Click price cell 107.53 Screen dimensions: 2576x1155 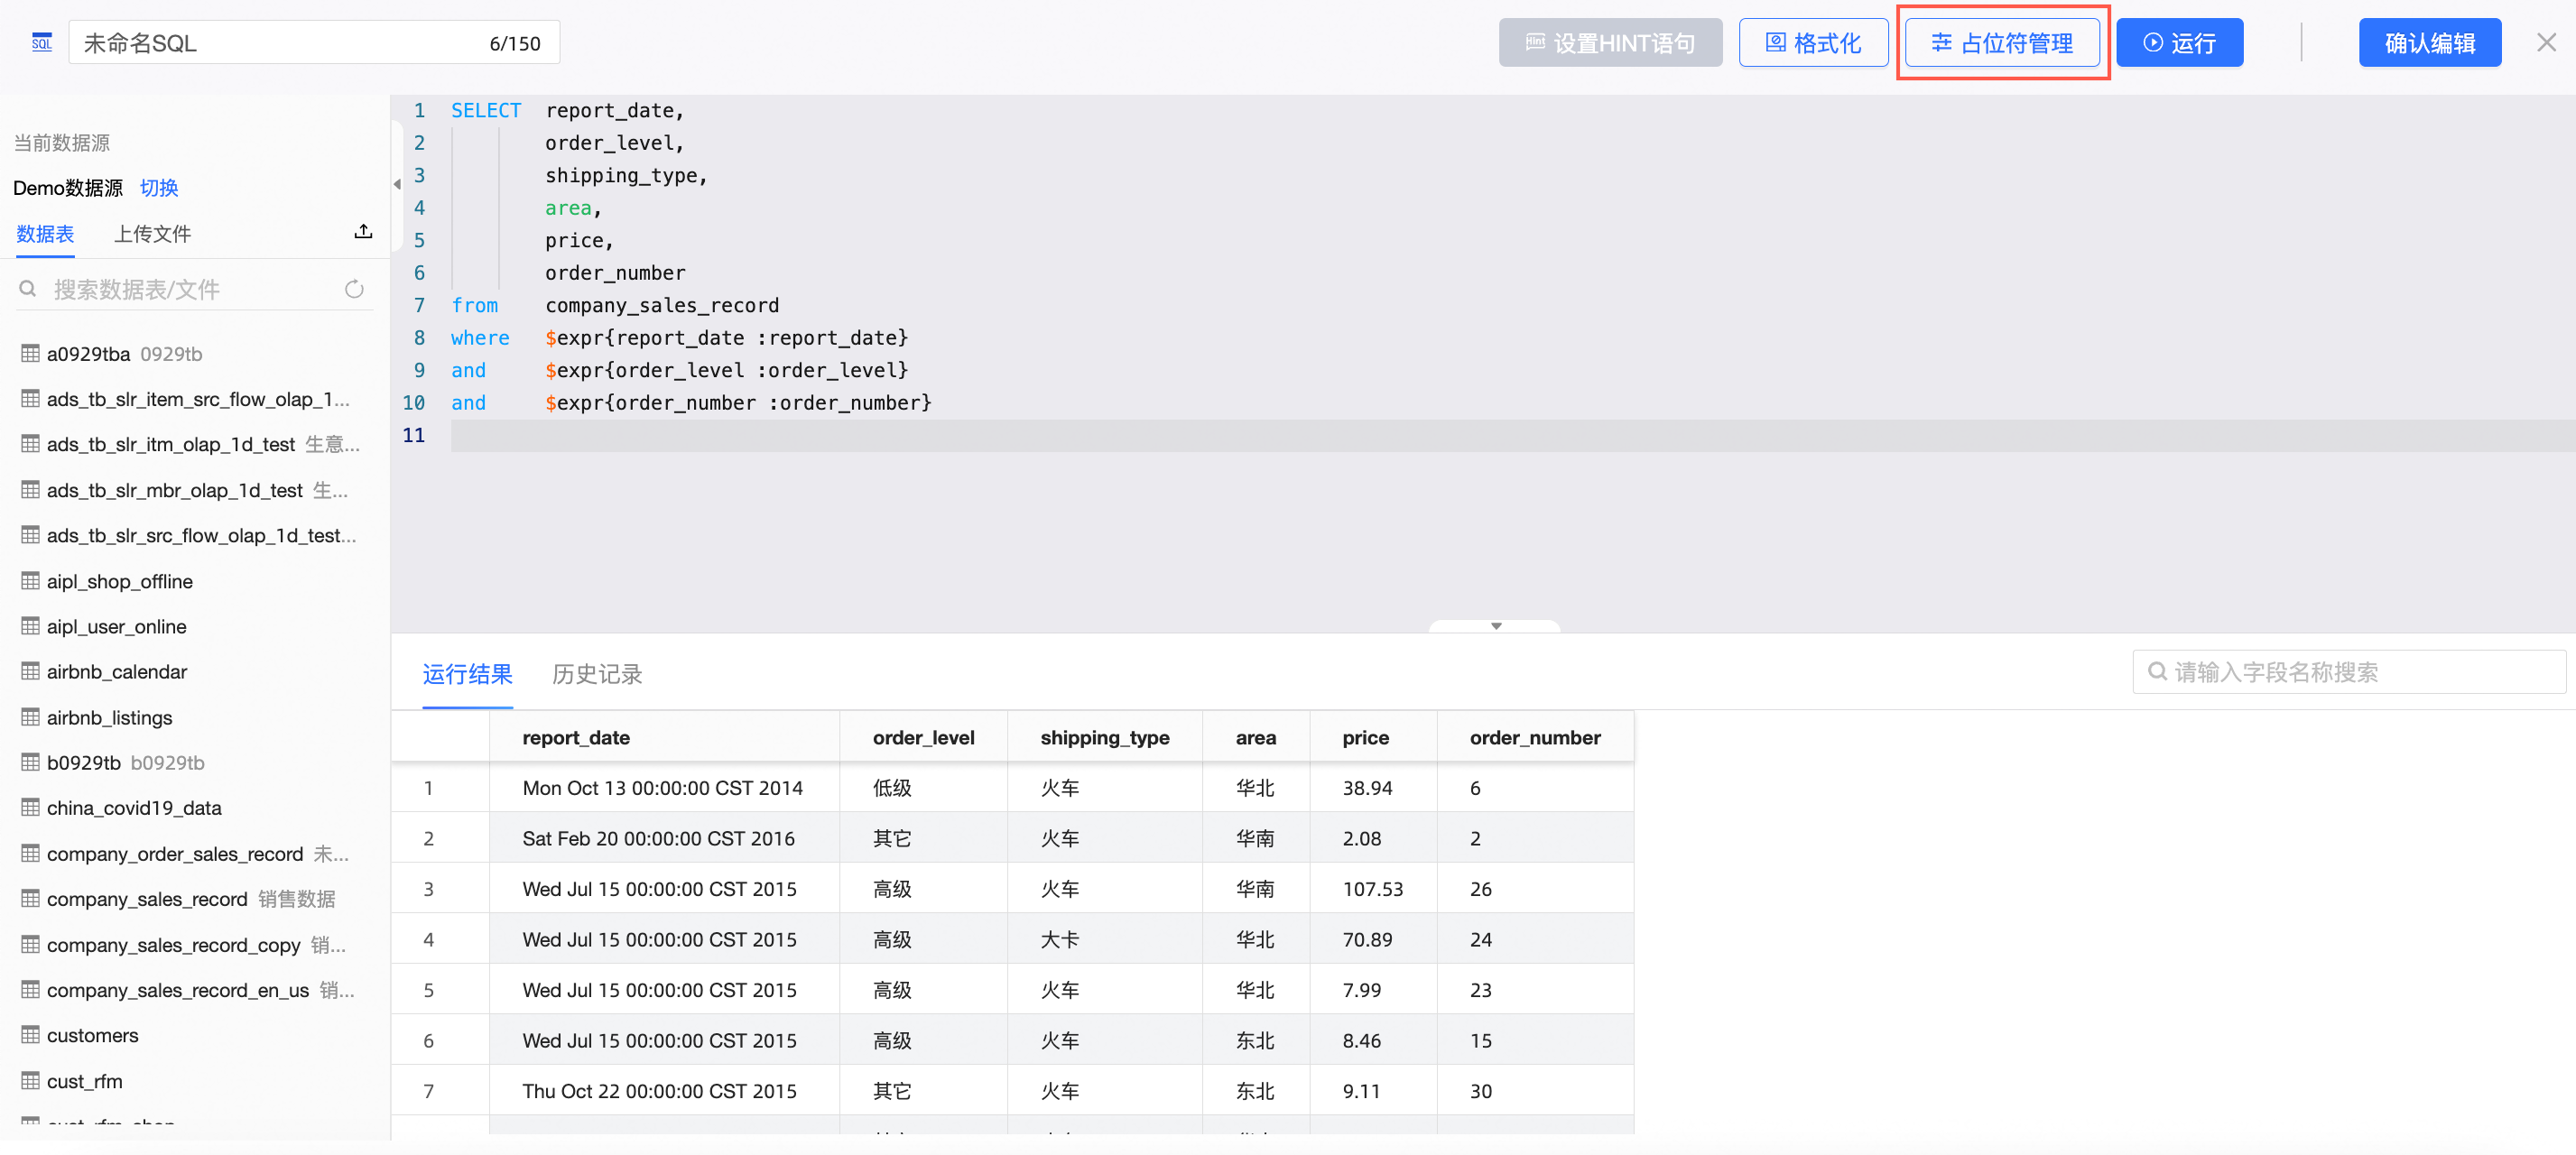(1372, 889)
